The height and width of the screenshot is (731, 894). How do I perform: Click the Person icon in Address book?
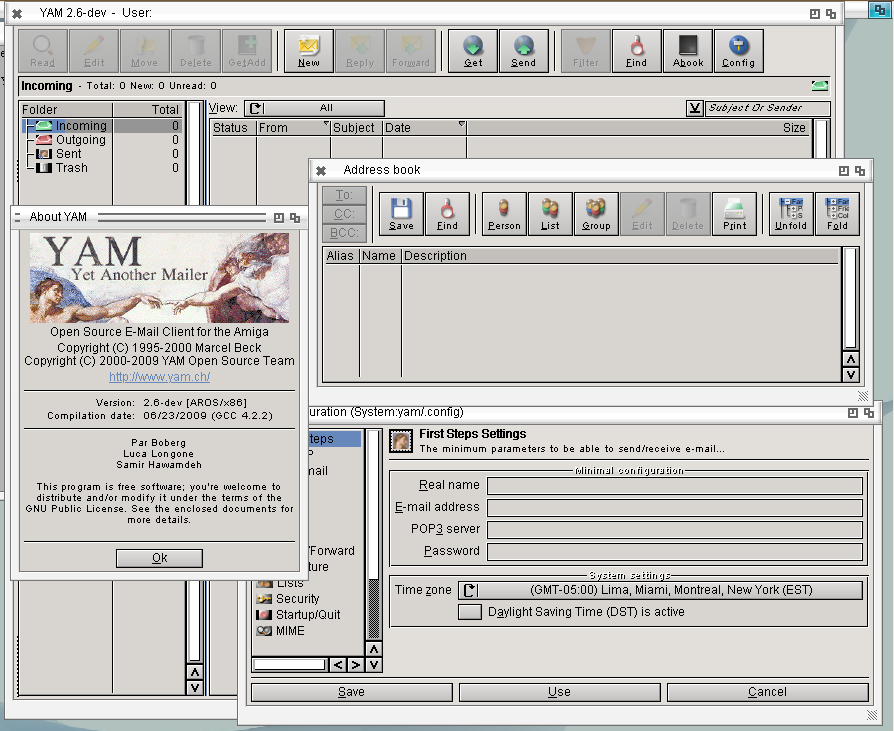(504, 213)
